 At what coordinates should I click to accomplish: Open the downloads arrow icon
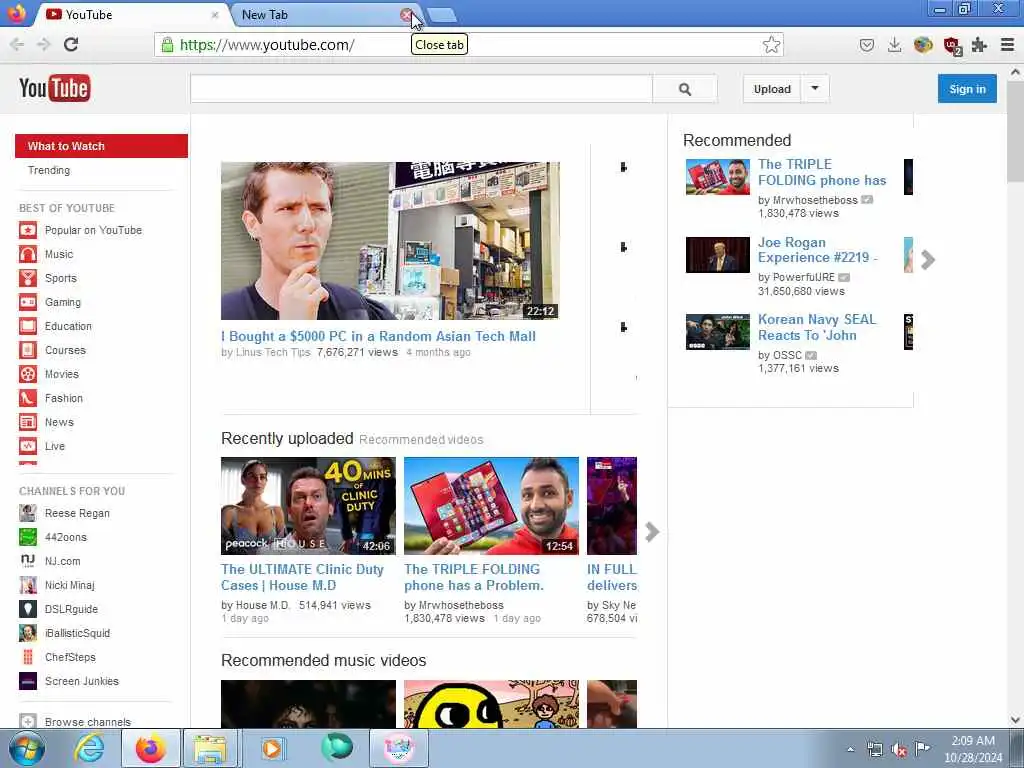point(895,44)
